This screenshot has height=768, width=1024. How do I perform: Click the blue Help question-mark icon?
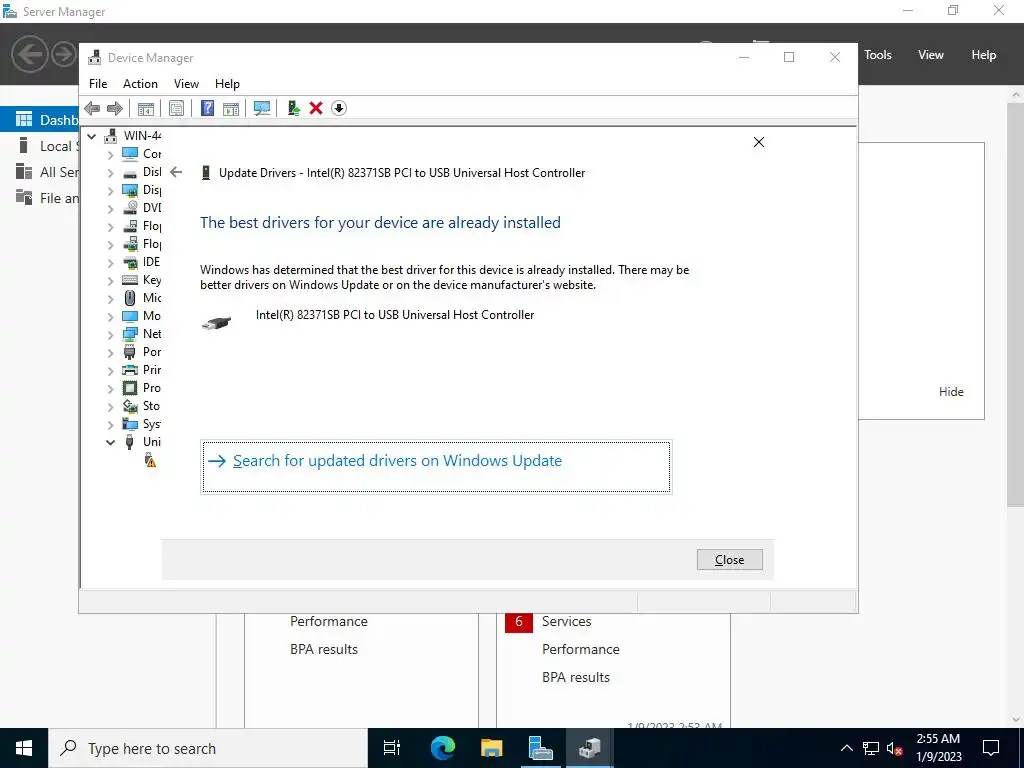tap(207, 108)
